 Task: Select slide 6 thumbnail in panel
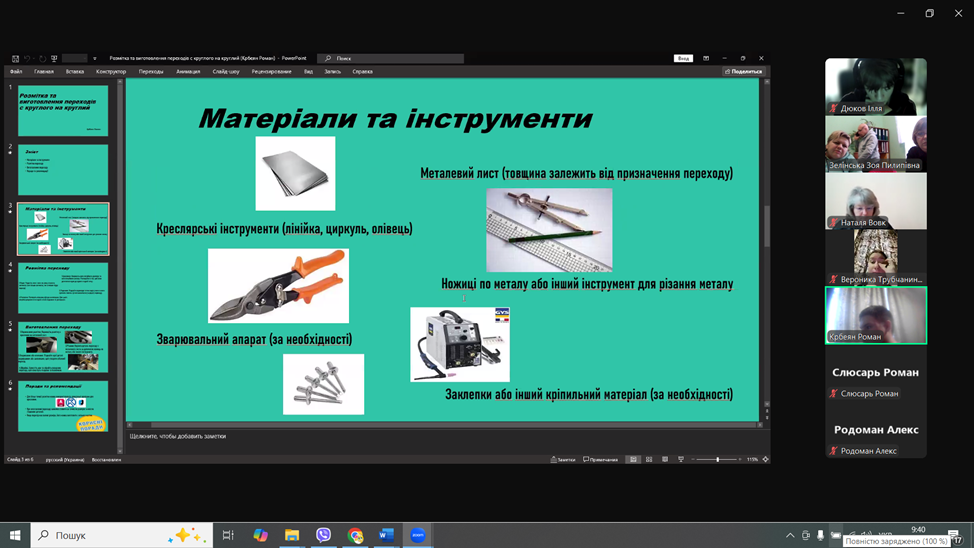[x=63, y=405]
